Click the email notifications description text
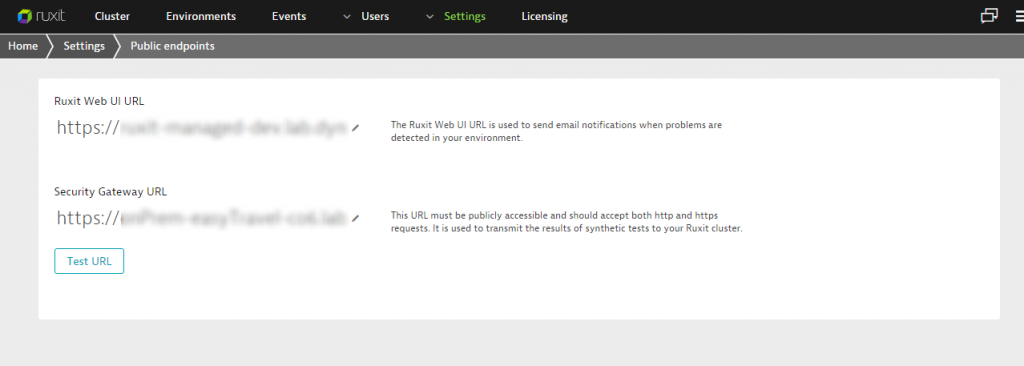 [x=556, y=131]
